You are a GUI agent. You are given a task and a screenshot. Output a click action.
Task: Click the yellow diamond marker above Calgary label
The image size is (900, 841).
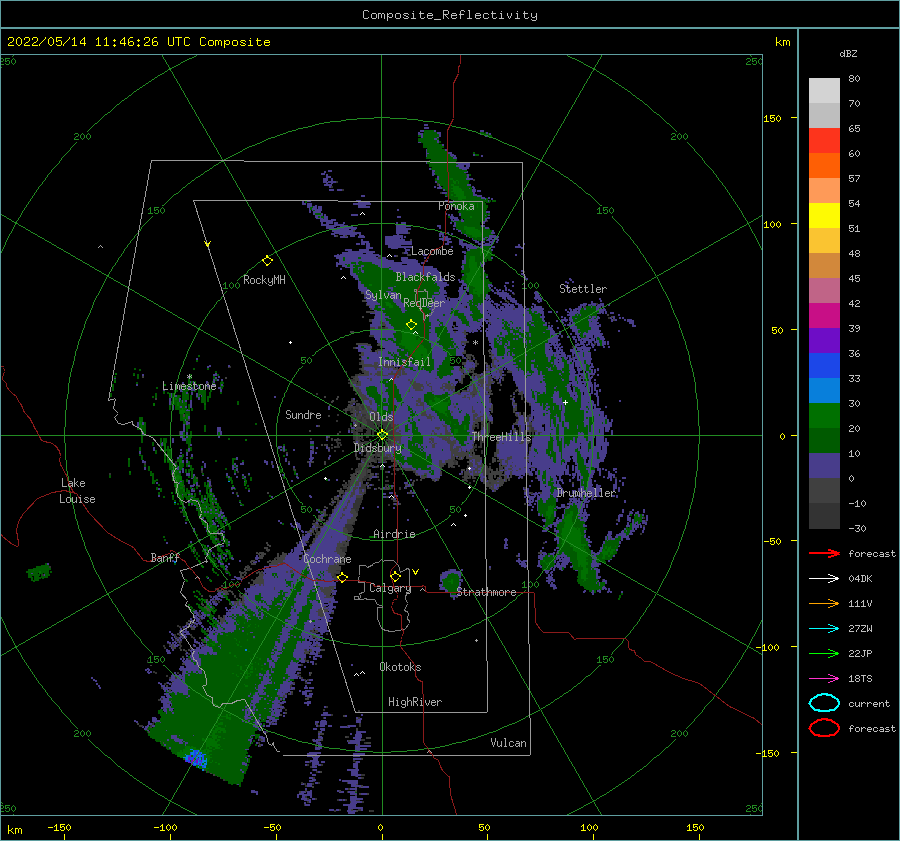(395, 576)
